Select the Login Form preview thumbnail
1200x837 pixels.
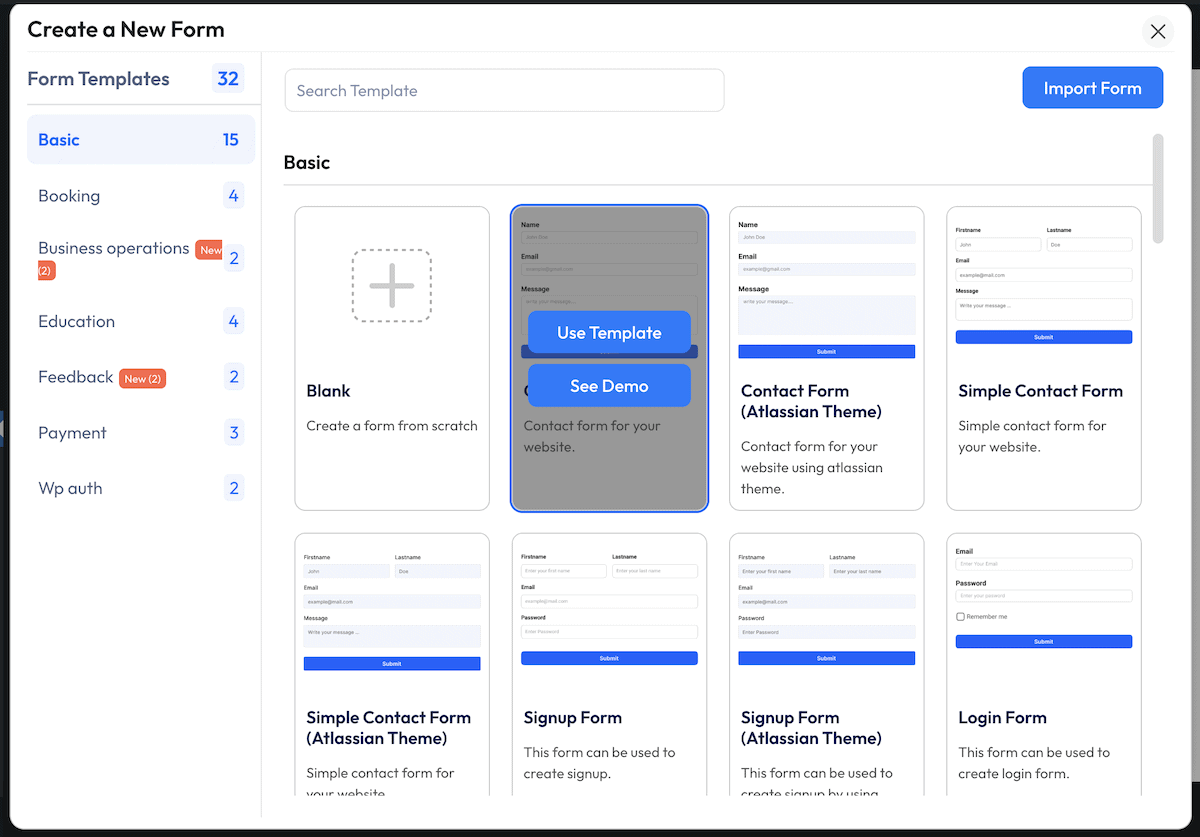coord(1043,598)
